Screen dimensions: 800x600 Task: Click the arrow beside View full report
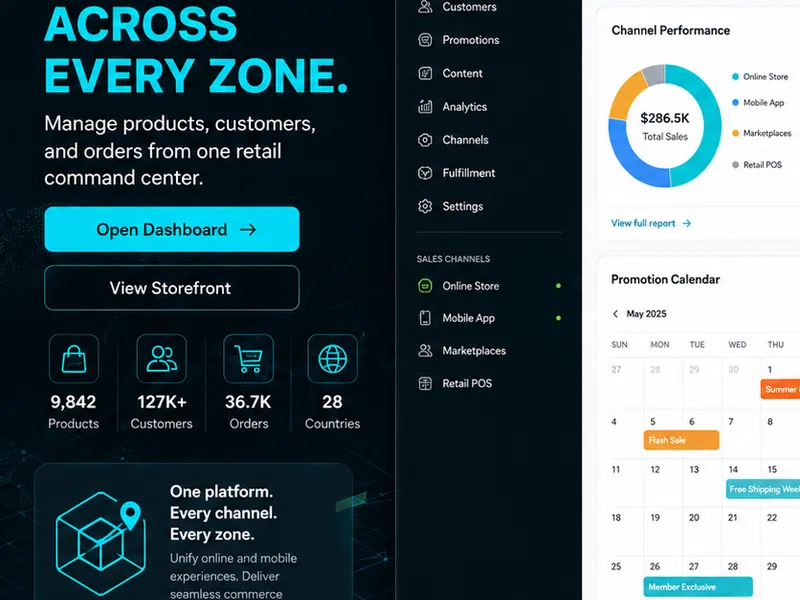[x=687, y=223]
